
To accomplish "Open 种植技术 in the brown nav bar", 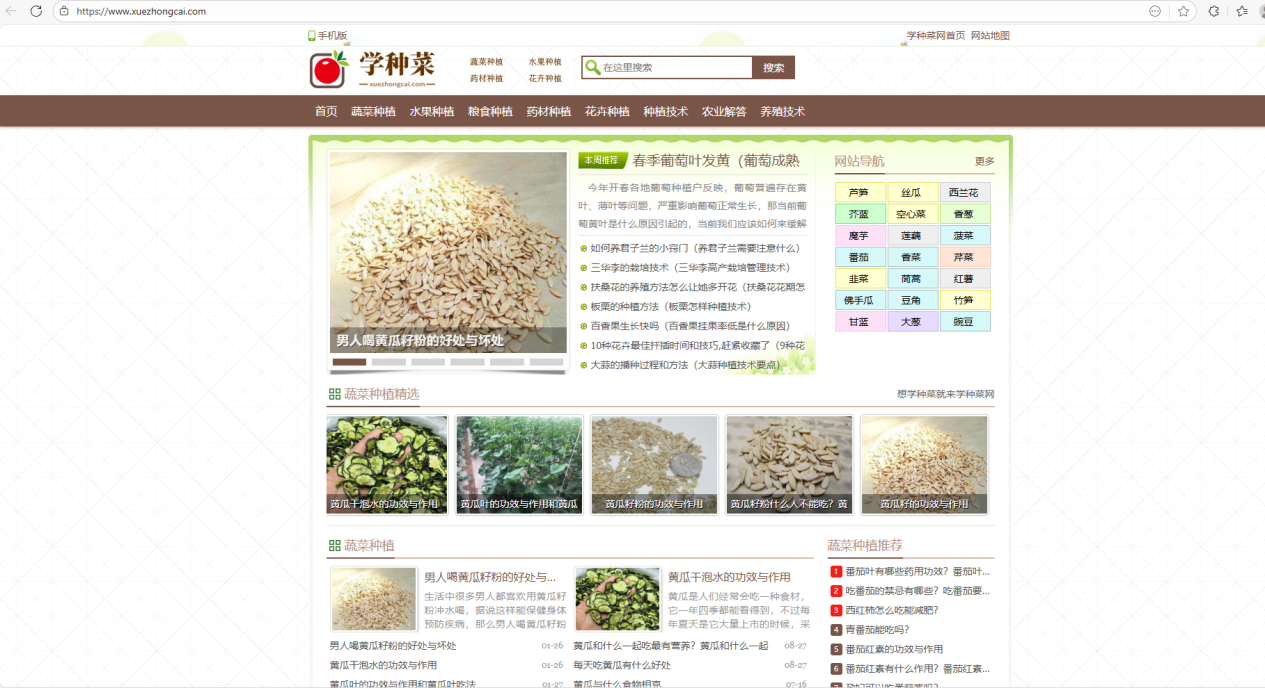I will [666, 111].
